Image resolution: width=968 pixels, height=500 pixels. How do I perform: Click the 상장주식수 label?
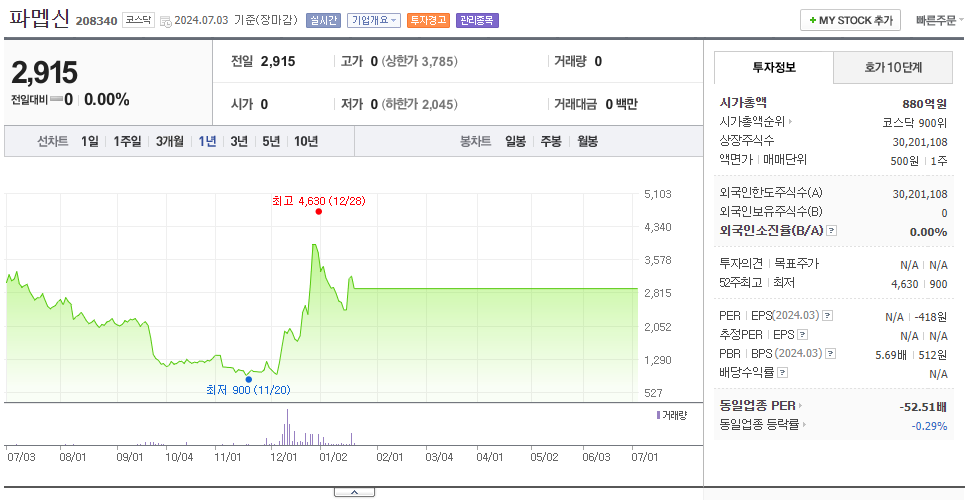pos(747,141)
